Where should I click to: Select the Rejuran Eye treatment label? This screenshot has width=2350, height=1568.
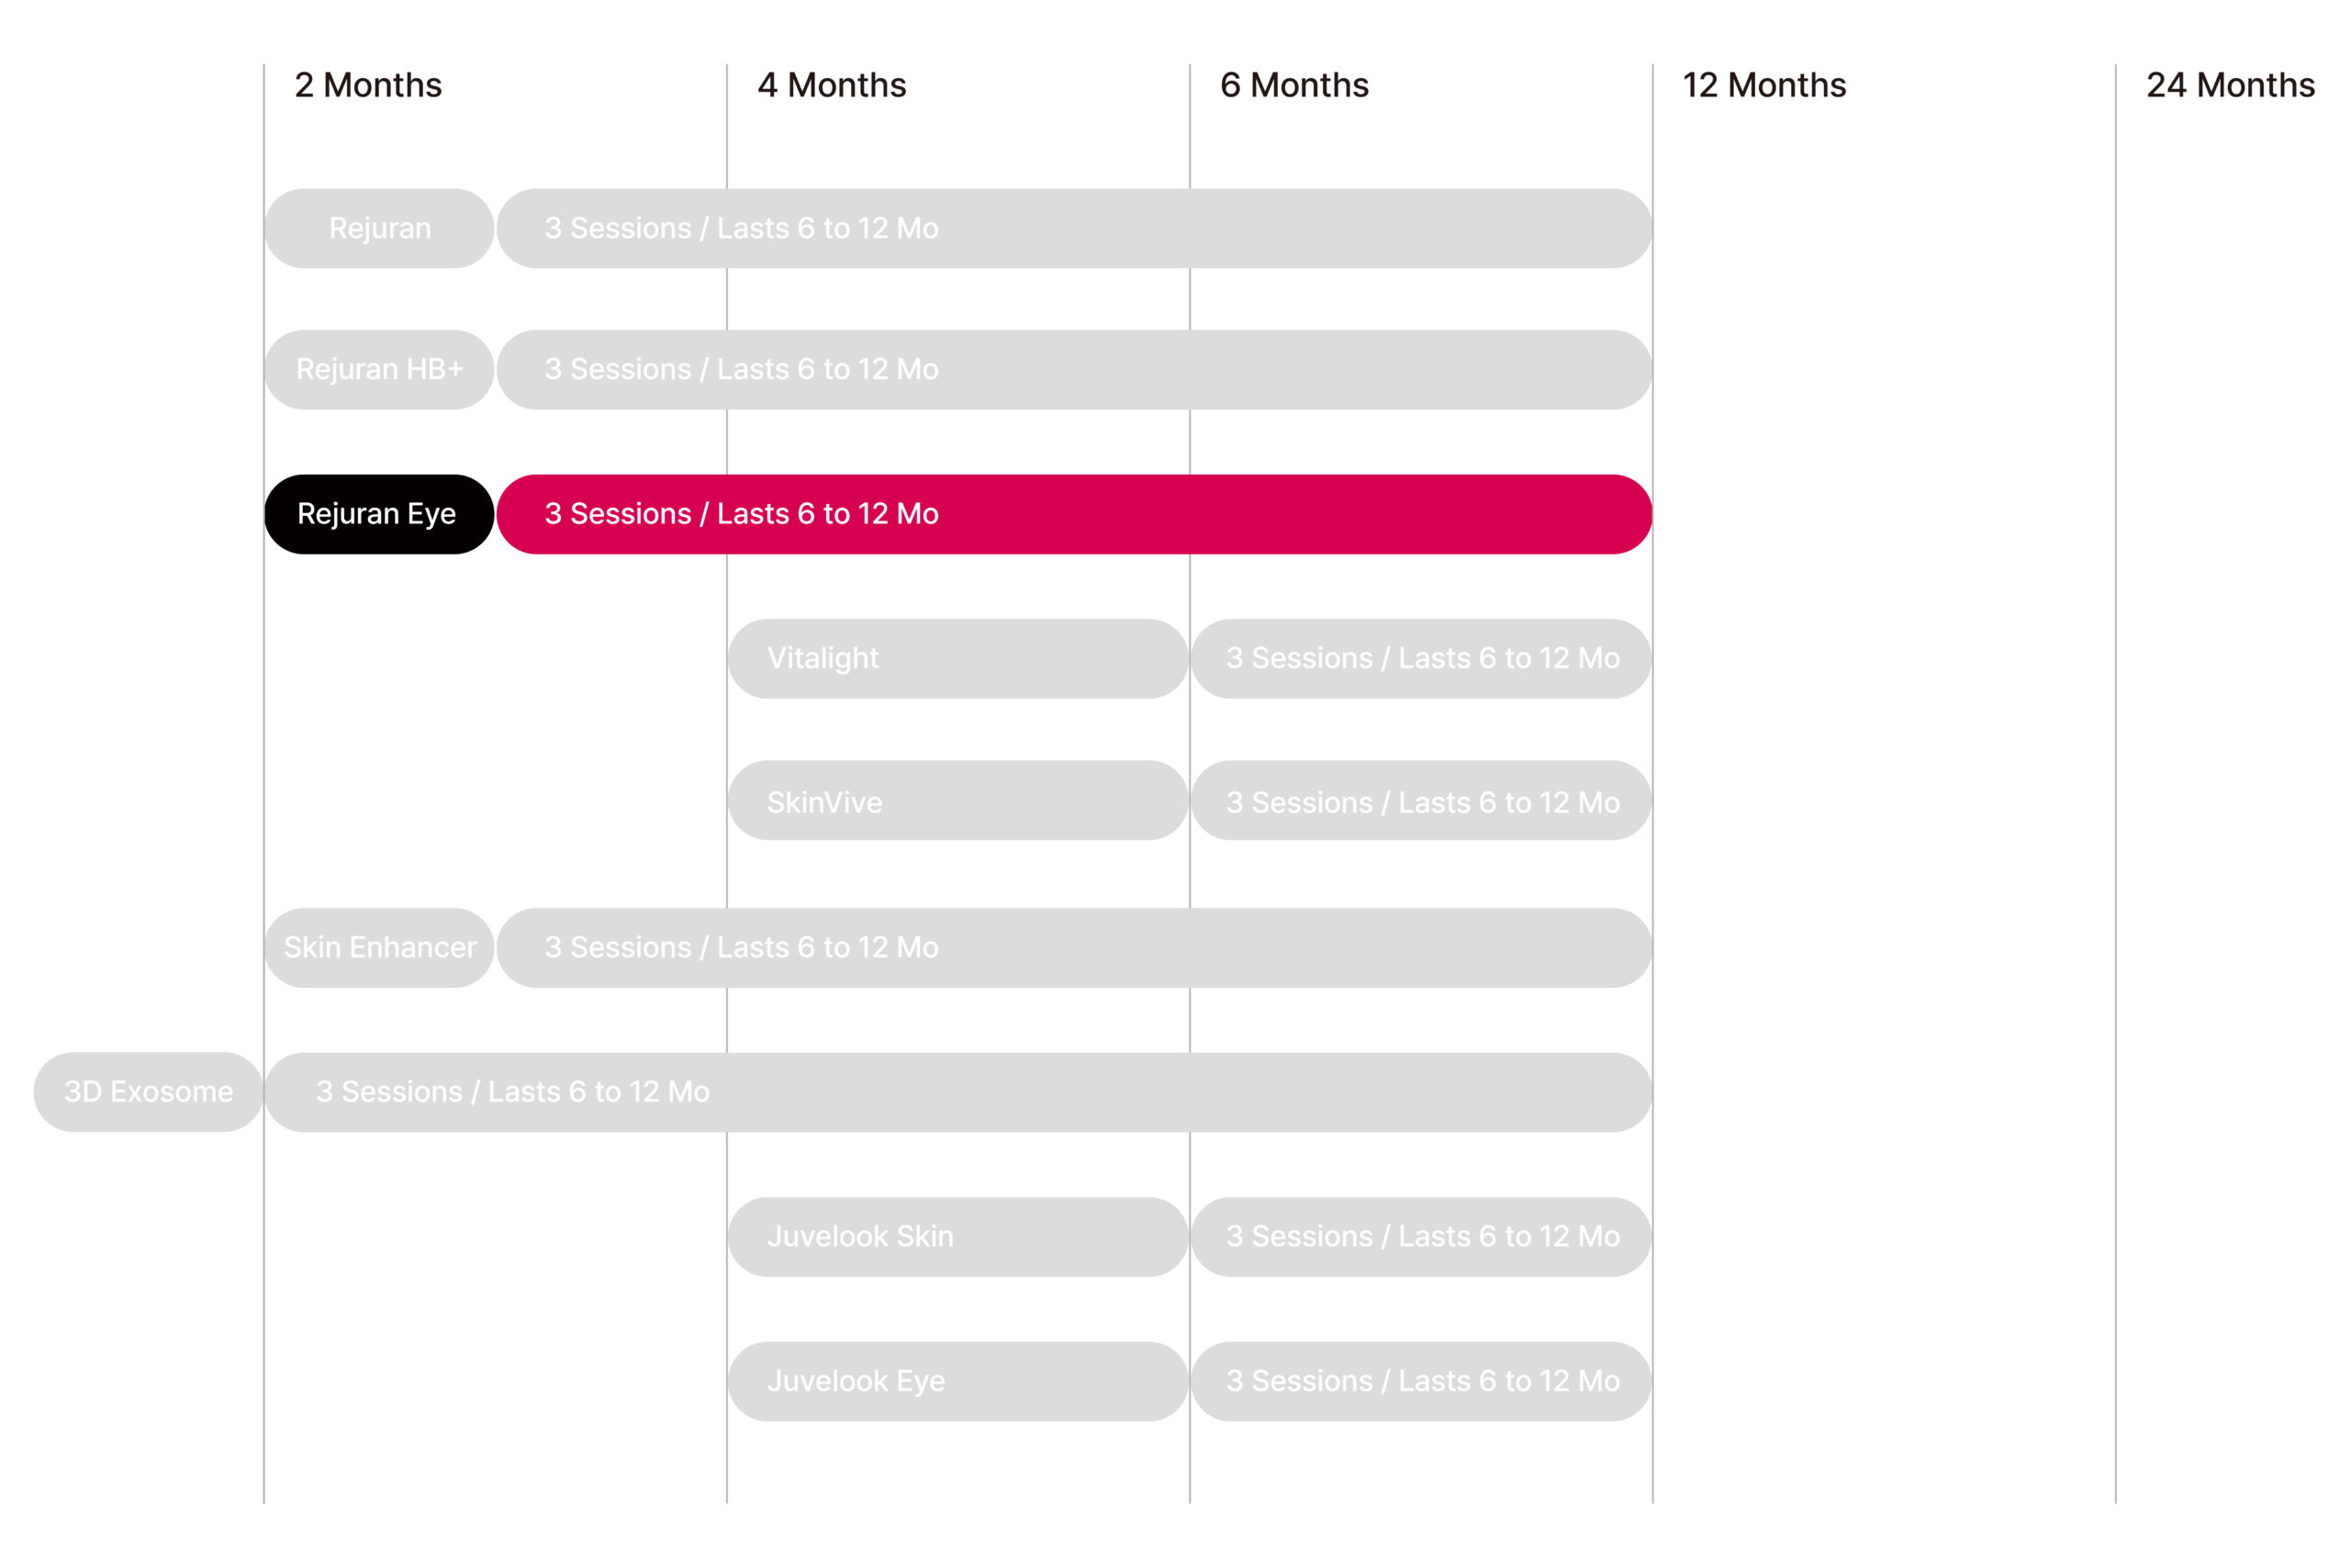379,514
